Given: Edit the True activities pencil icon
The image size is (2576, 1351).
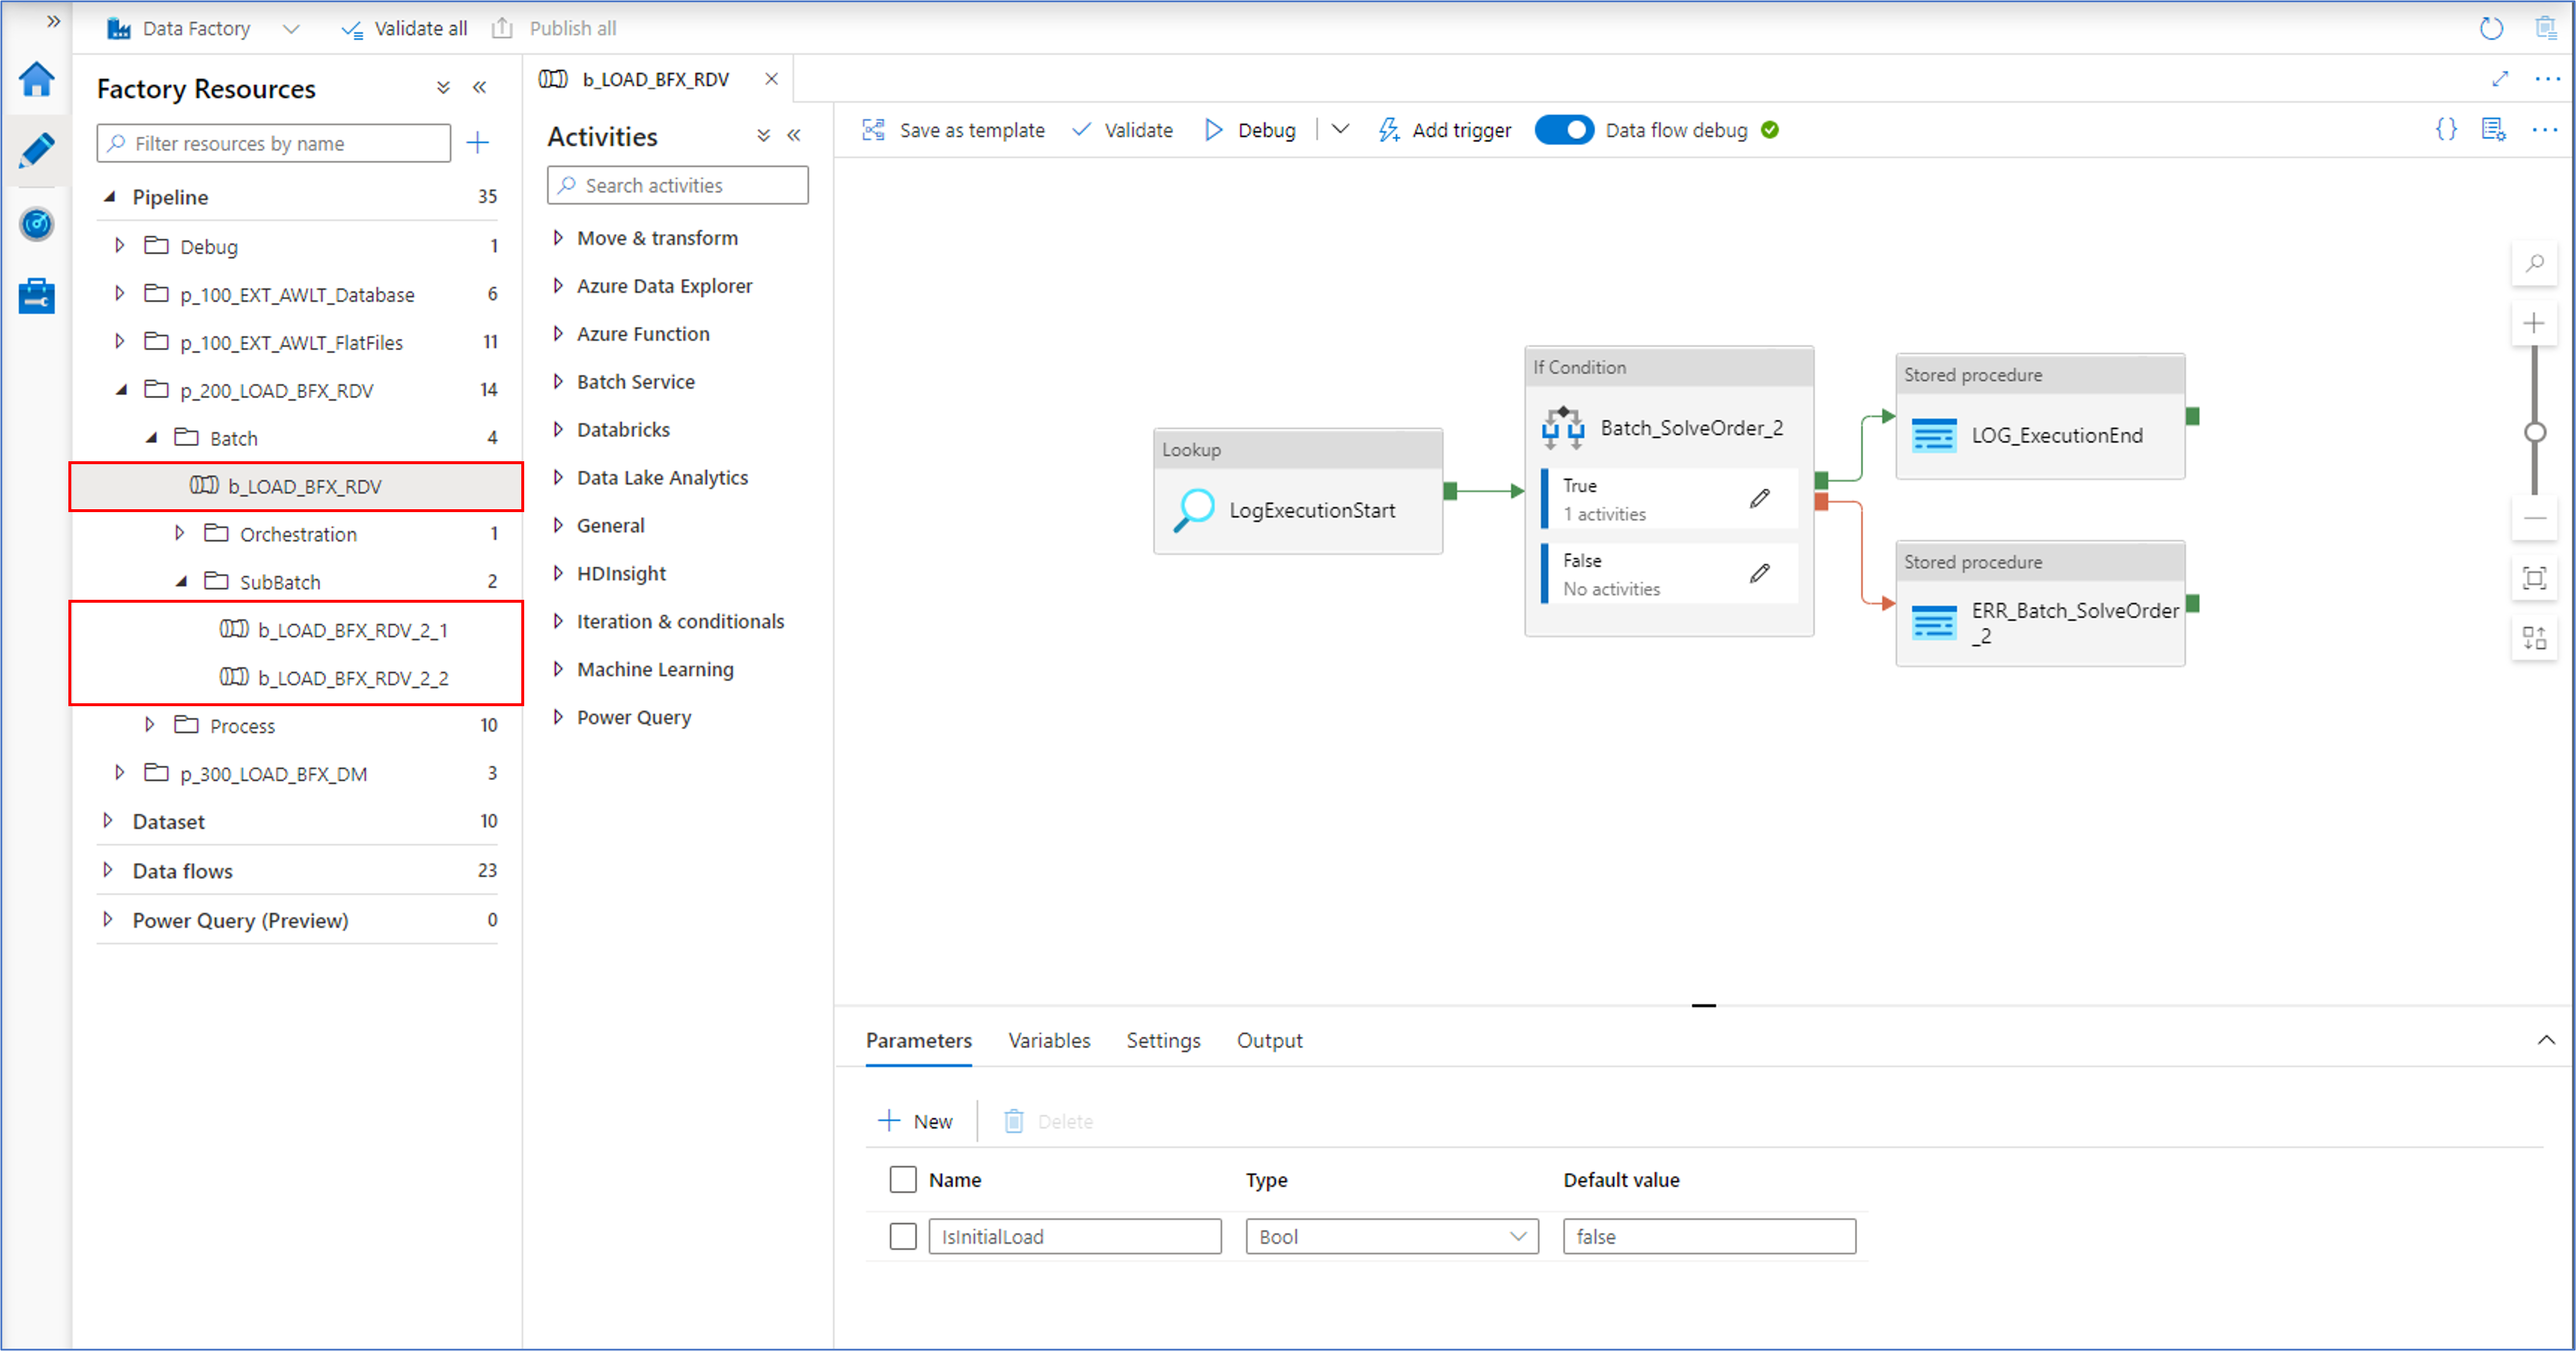Looking at the screenshot, I should 1760,498.
